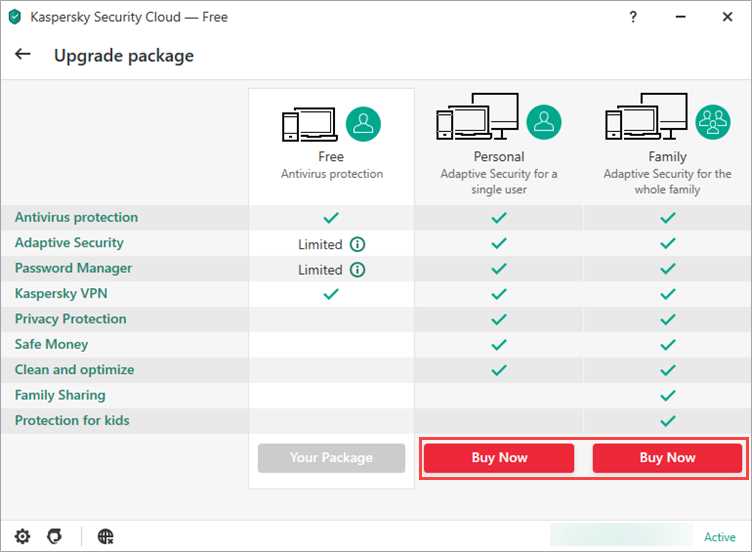Image resolution: width=752 pixels, height=552 pixels.
Task: Show info for Limited Adaptive Security
Action: [x=357, y=244]
